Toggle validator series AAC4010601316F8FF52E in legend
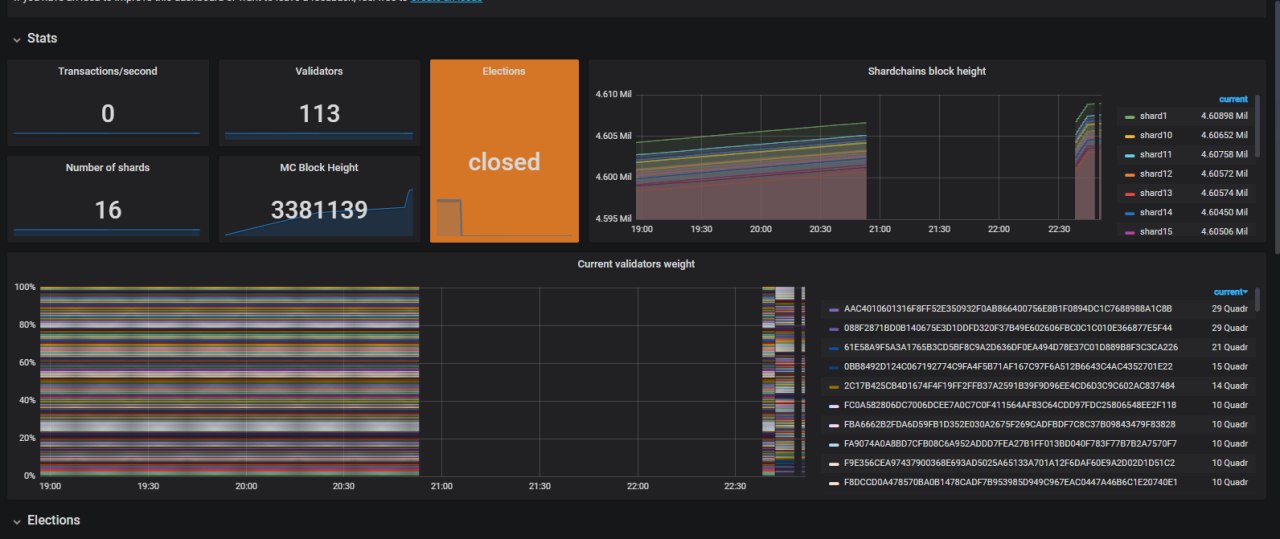1280x539 pixels. click(1008, 308)
